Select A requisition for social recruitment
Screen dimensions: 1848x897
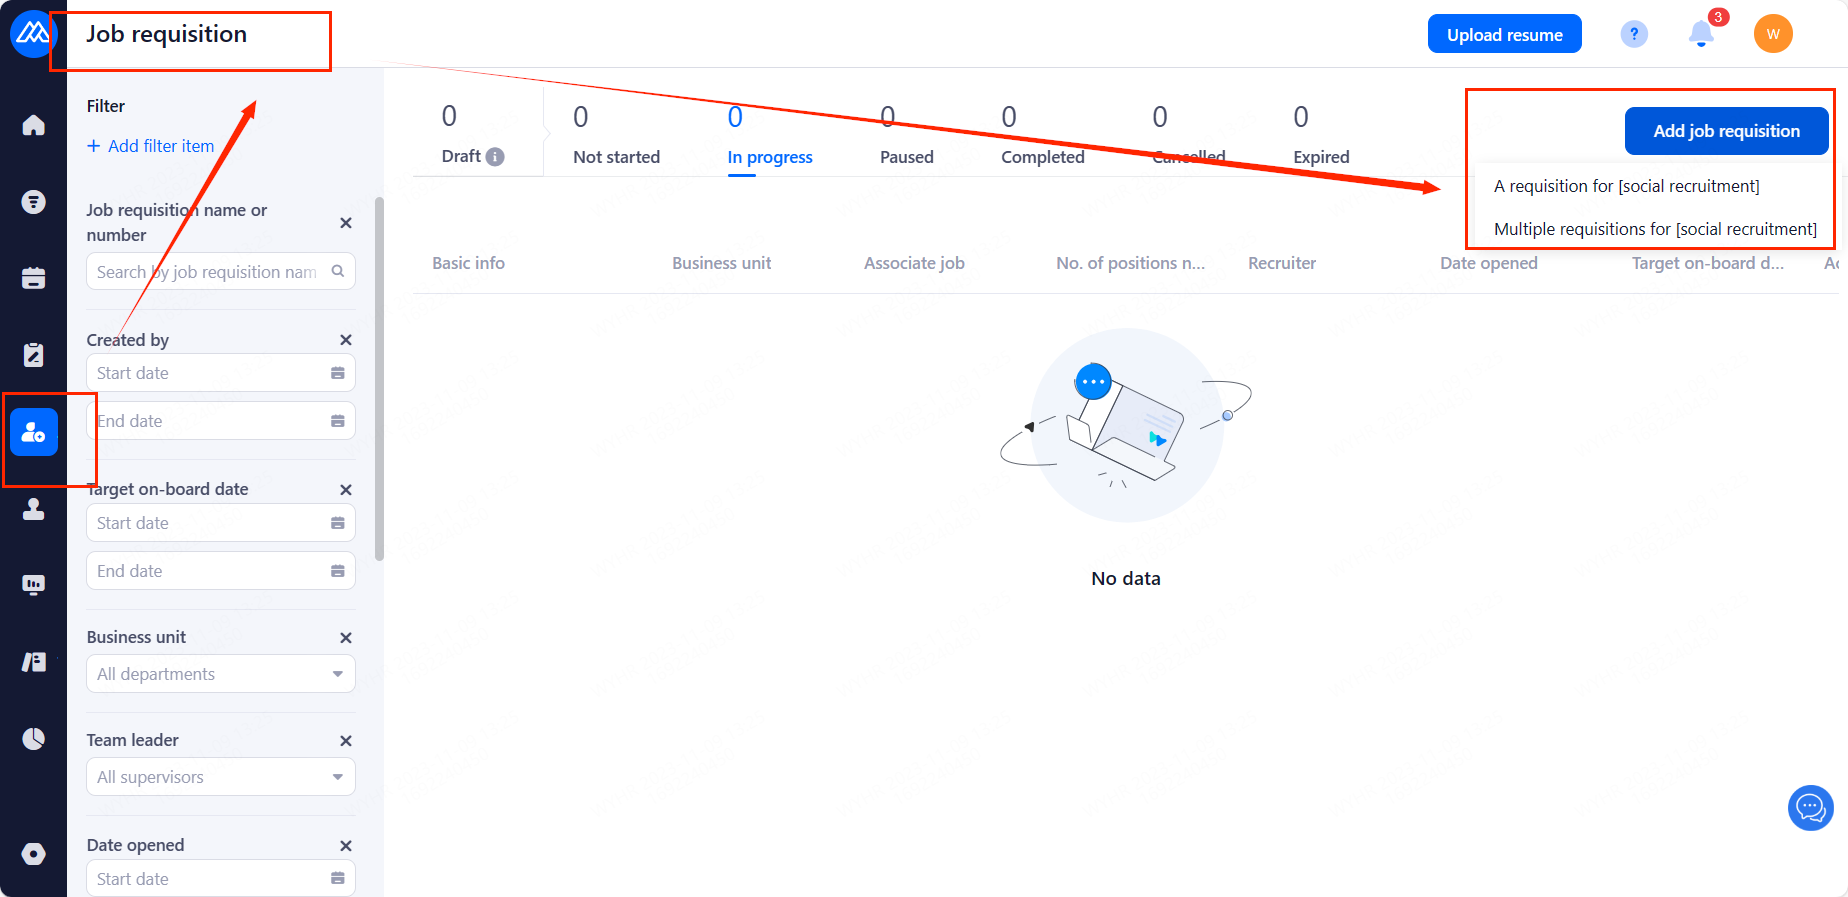[x=1626, y=186]
